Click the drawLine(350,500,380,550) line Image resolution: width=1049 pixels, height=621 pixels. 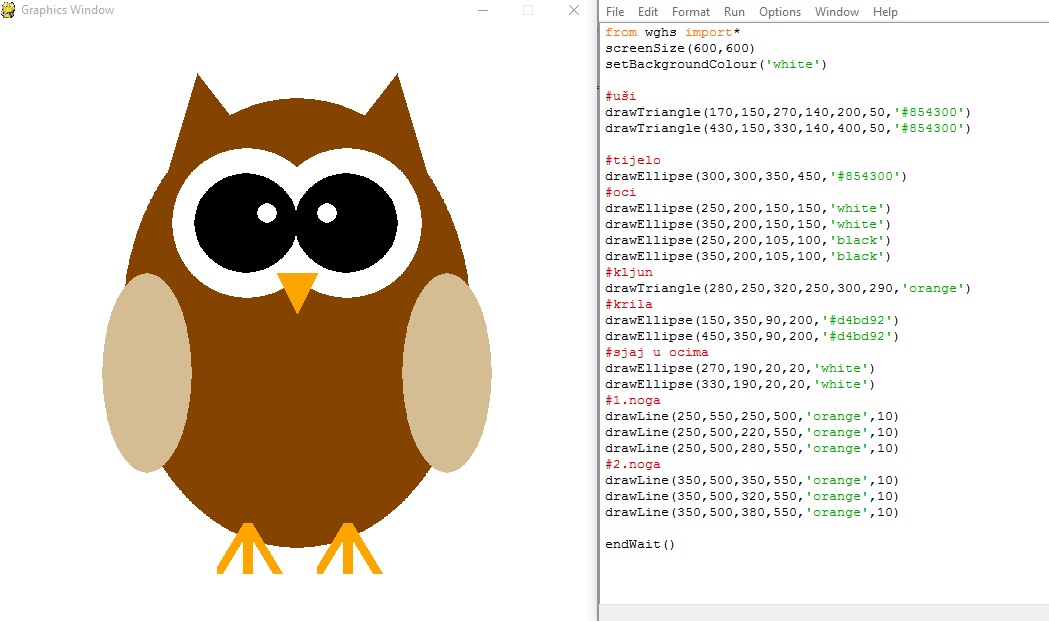(x=752, y=513)
